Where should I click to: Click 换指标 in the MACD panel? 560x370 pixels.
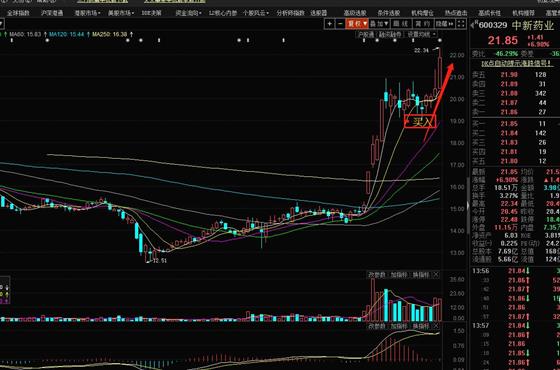click(x=421, y=326)
